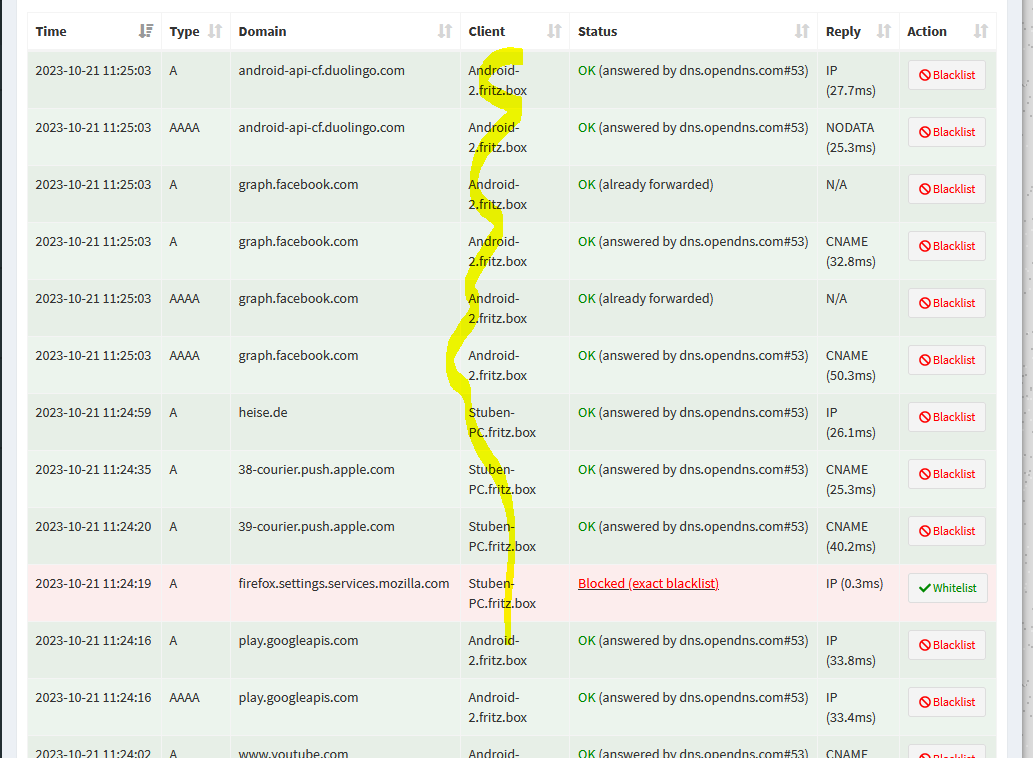
Task: Sort by Client column sort icon
Action: (x=555, y=31)
